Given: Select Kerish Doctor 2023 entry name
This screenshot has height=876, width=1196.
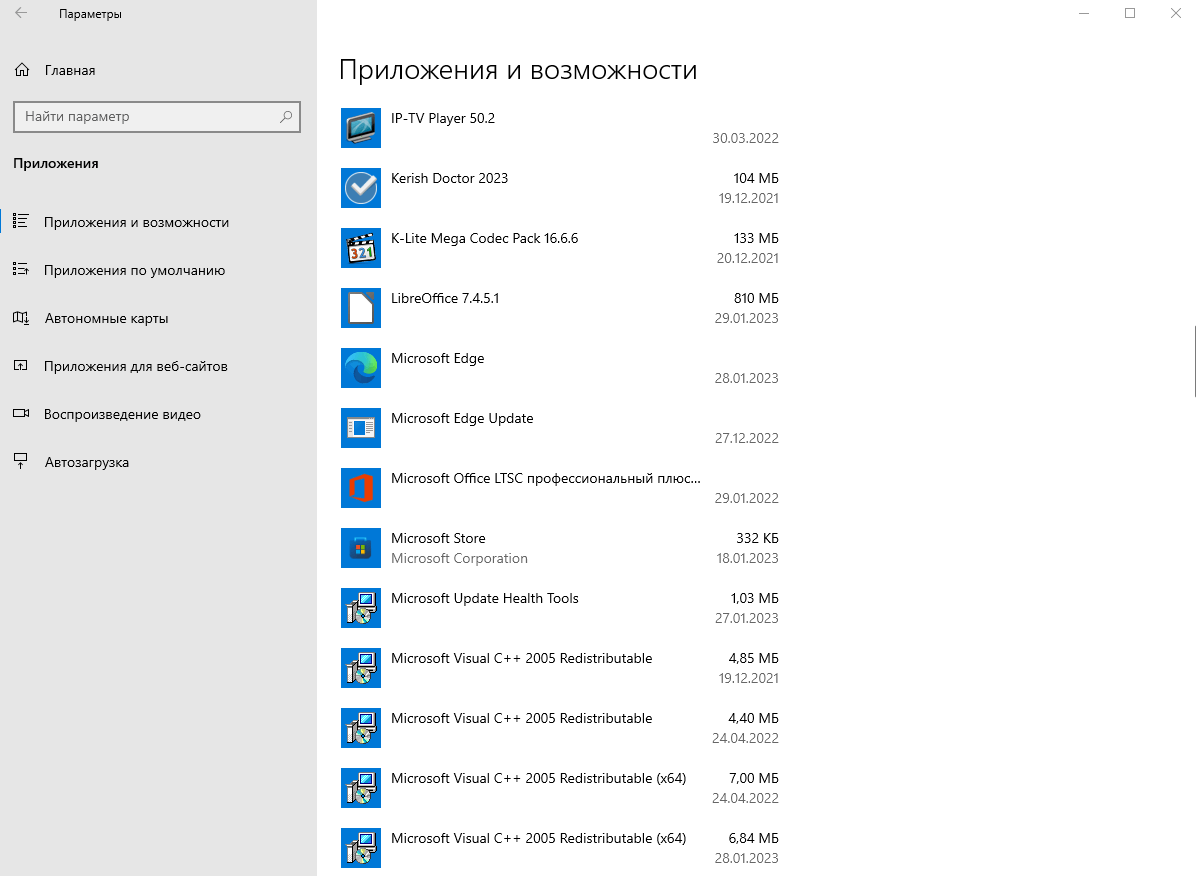Looking at the screenshot, I should [x=449, y=179].
